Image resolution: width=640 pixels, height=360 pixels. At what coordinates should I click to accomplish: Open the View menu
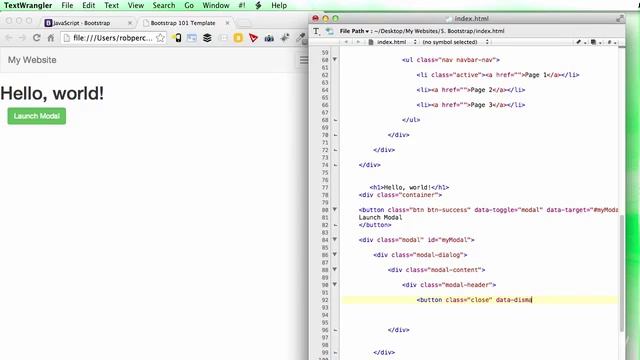pyautogui.click(x=136, y=5)
